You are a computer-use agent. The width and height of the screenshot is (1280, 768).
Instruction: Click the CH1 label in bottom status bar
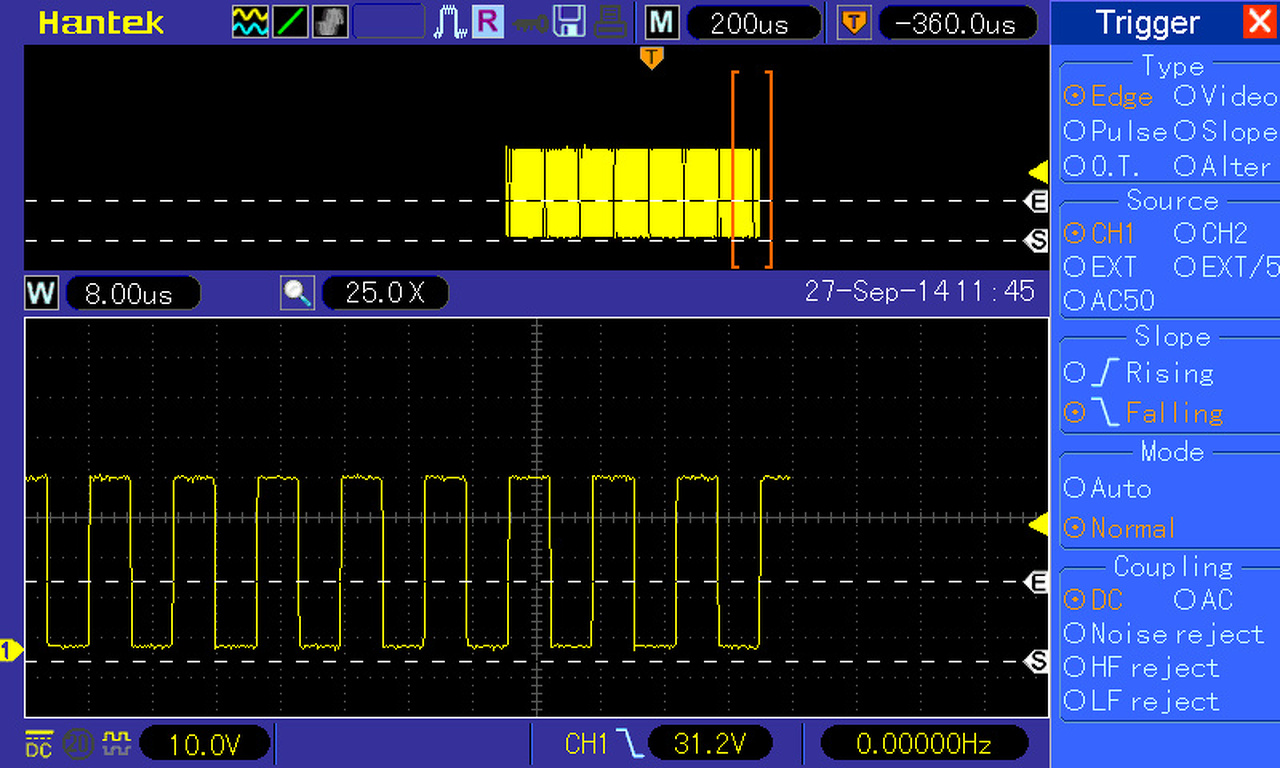[586, 743]
